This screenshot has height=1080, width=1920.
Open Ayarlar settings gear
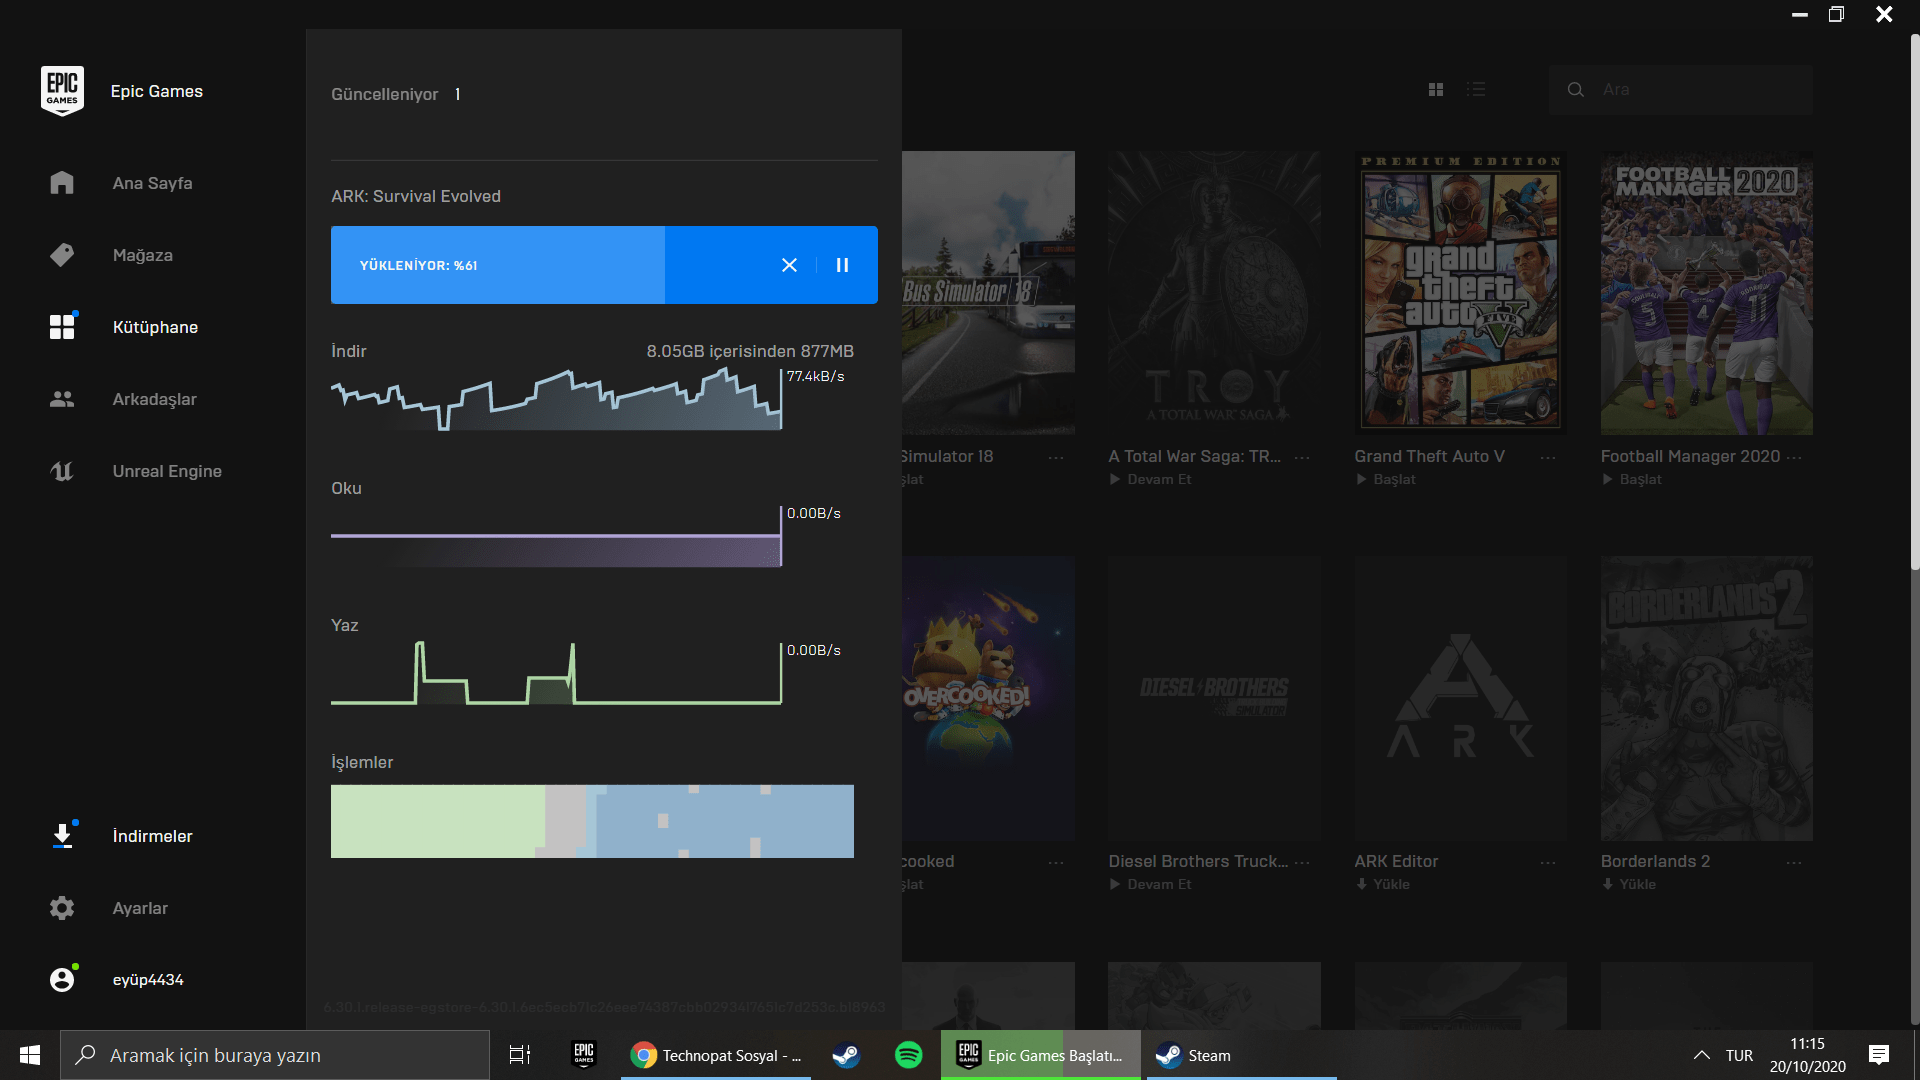click(x=62, y=908)
